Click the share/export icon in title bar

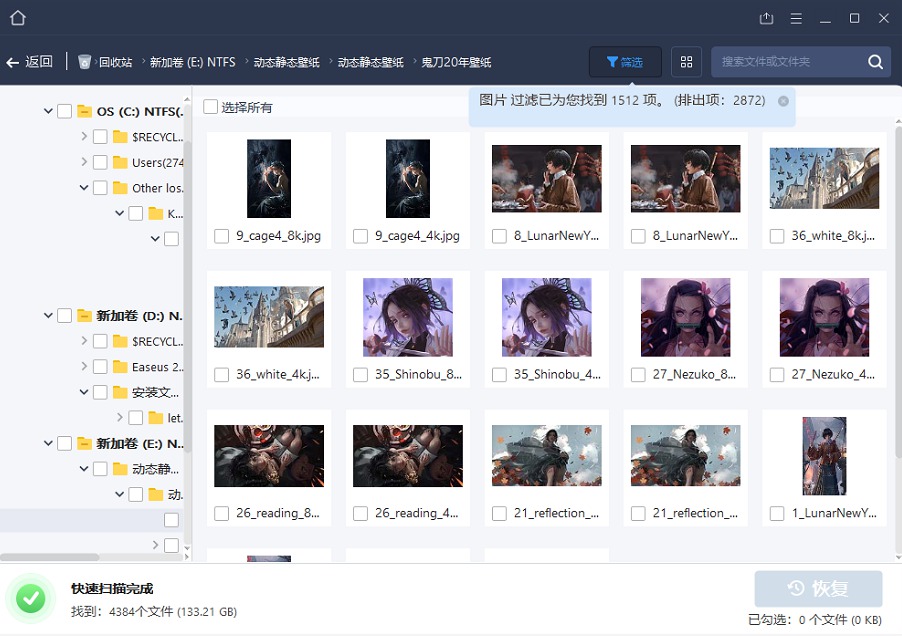click(x=766, y=18)
